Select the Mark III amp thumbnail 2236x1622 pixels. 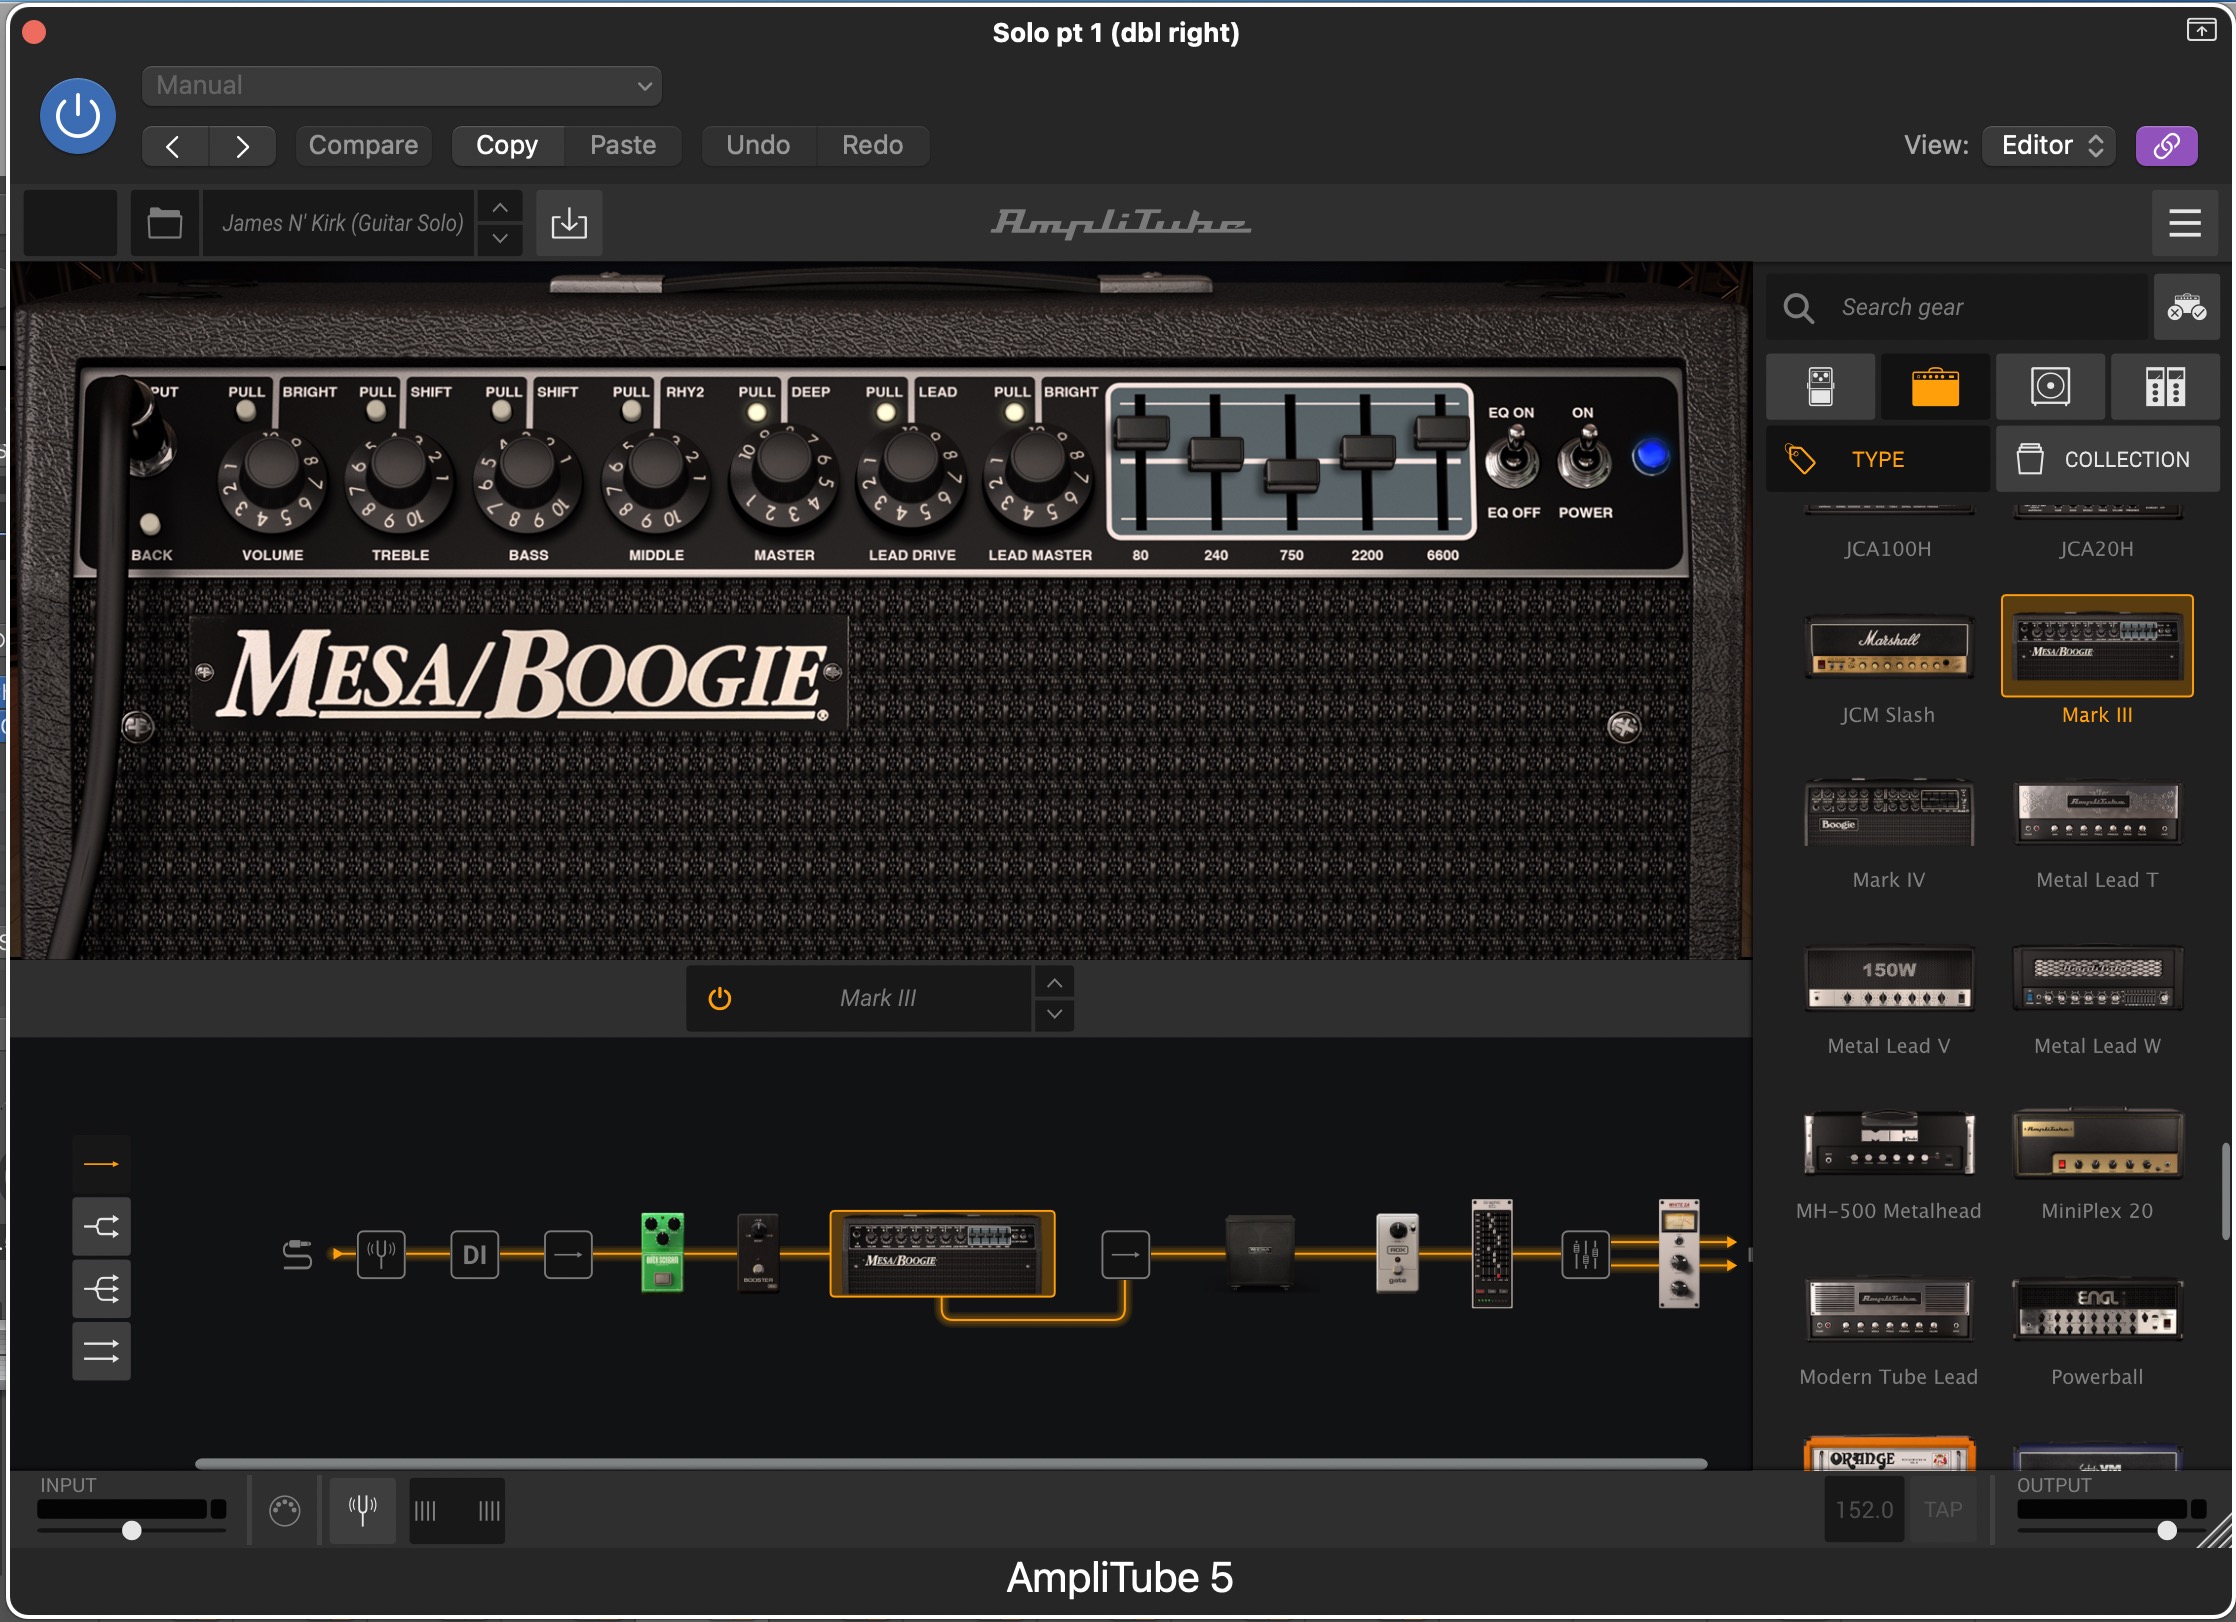point(2097,646)
